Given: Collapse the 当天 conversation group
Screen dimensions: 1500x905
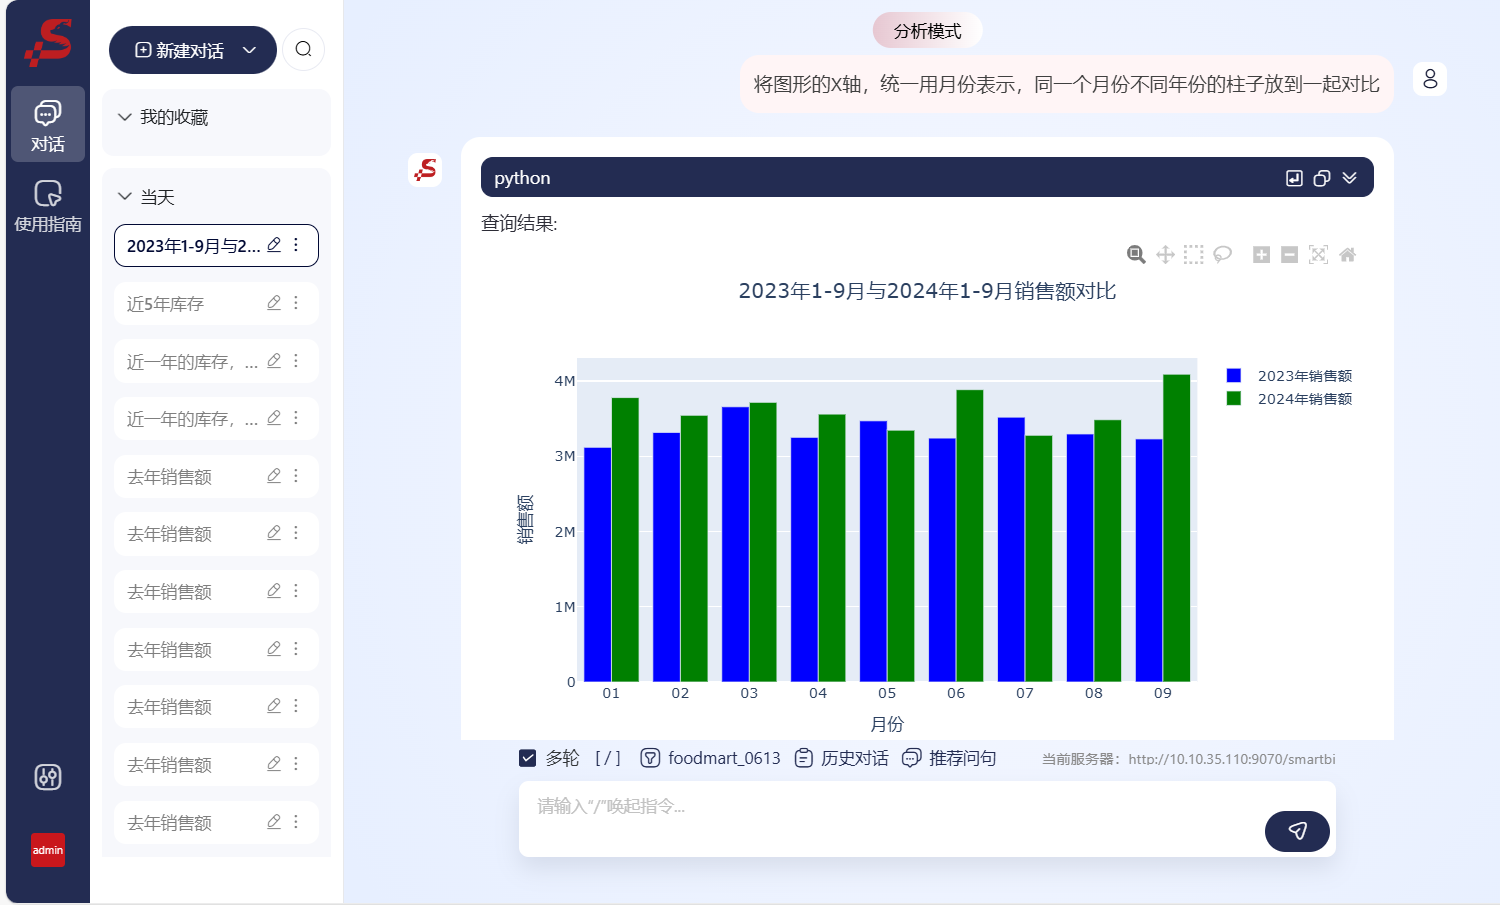Looking at the screenshot, I should (x=125, y=197).
